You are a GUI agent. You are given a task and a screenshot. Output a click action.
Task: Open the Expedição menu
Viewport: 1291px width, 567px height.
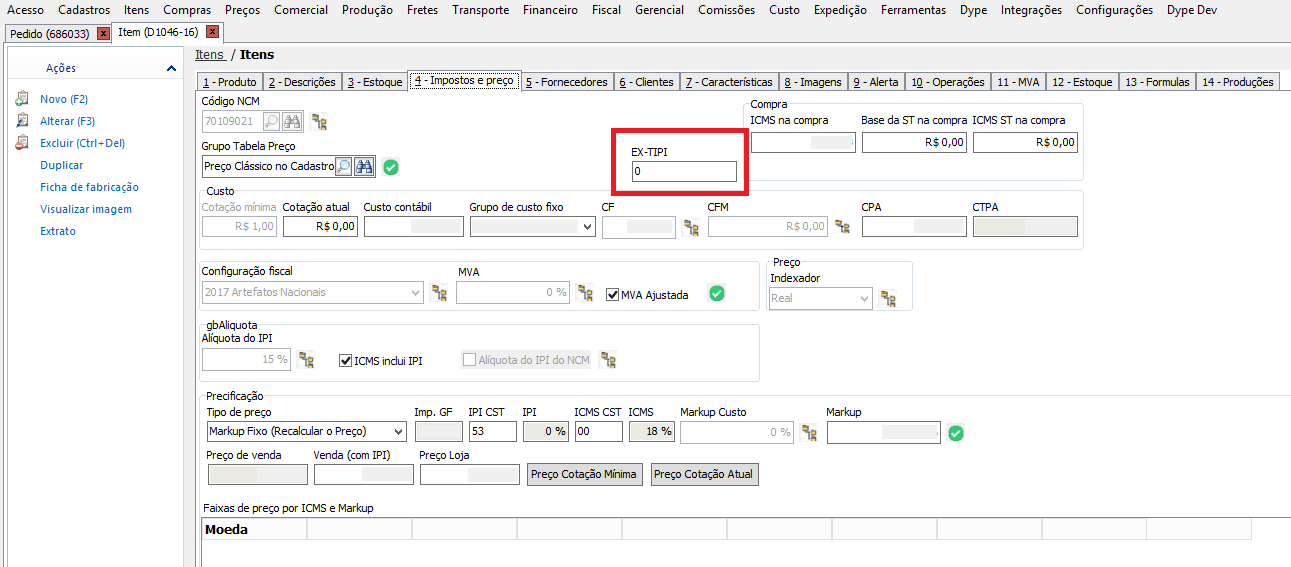click(x=840, y=10)
